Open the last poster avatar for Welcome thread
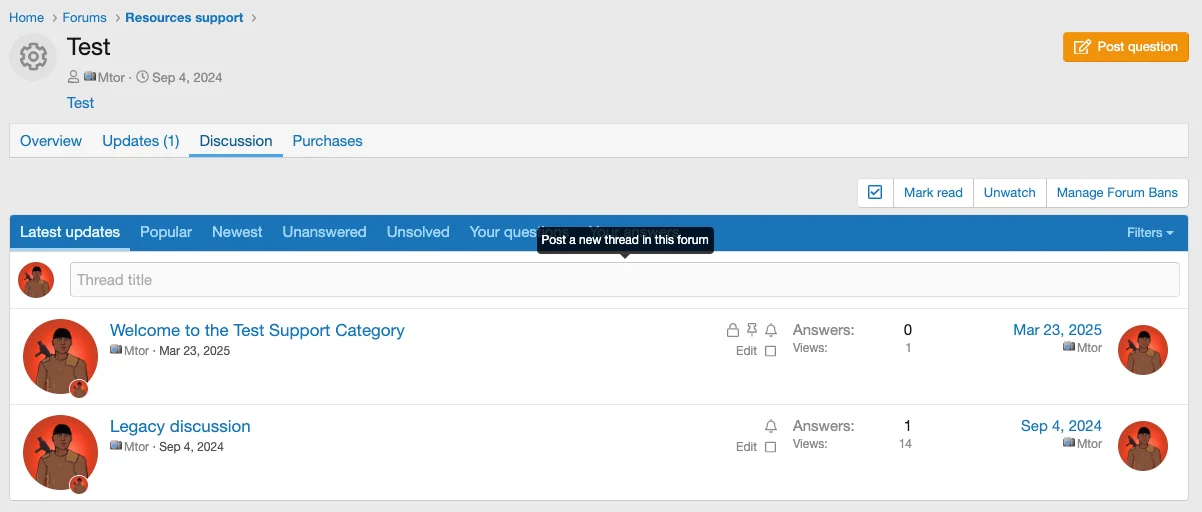Image resolution: width=1202 pixels, height=512 pixels. click(x=1142, y=350)
